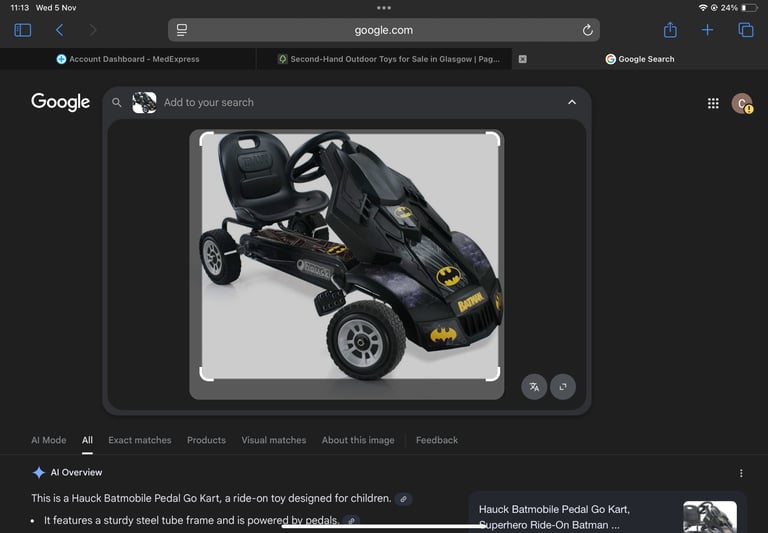The height and width of the screenshot is (533, 768).
Task: Click the 11:13 clock text
Action: (x=20, y=8)
